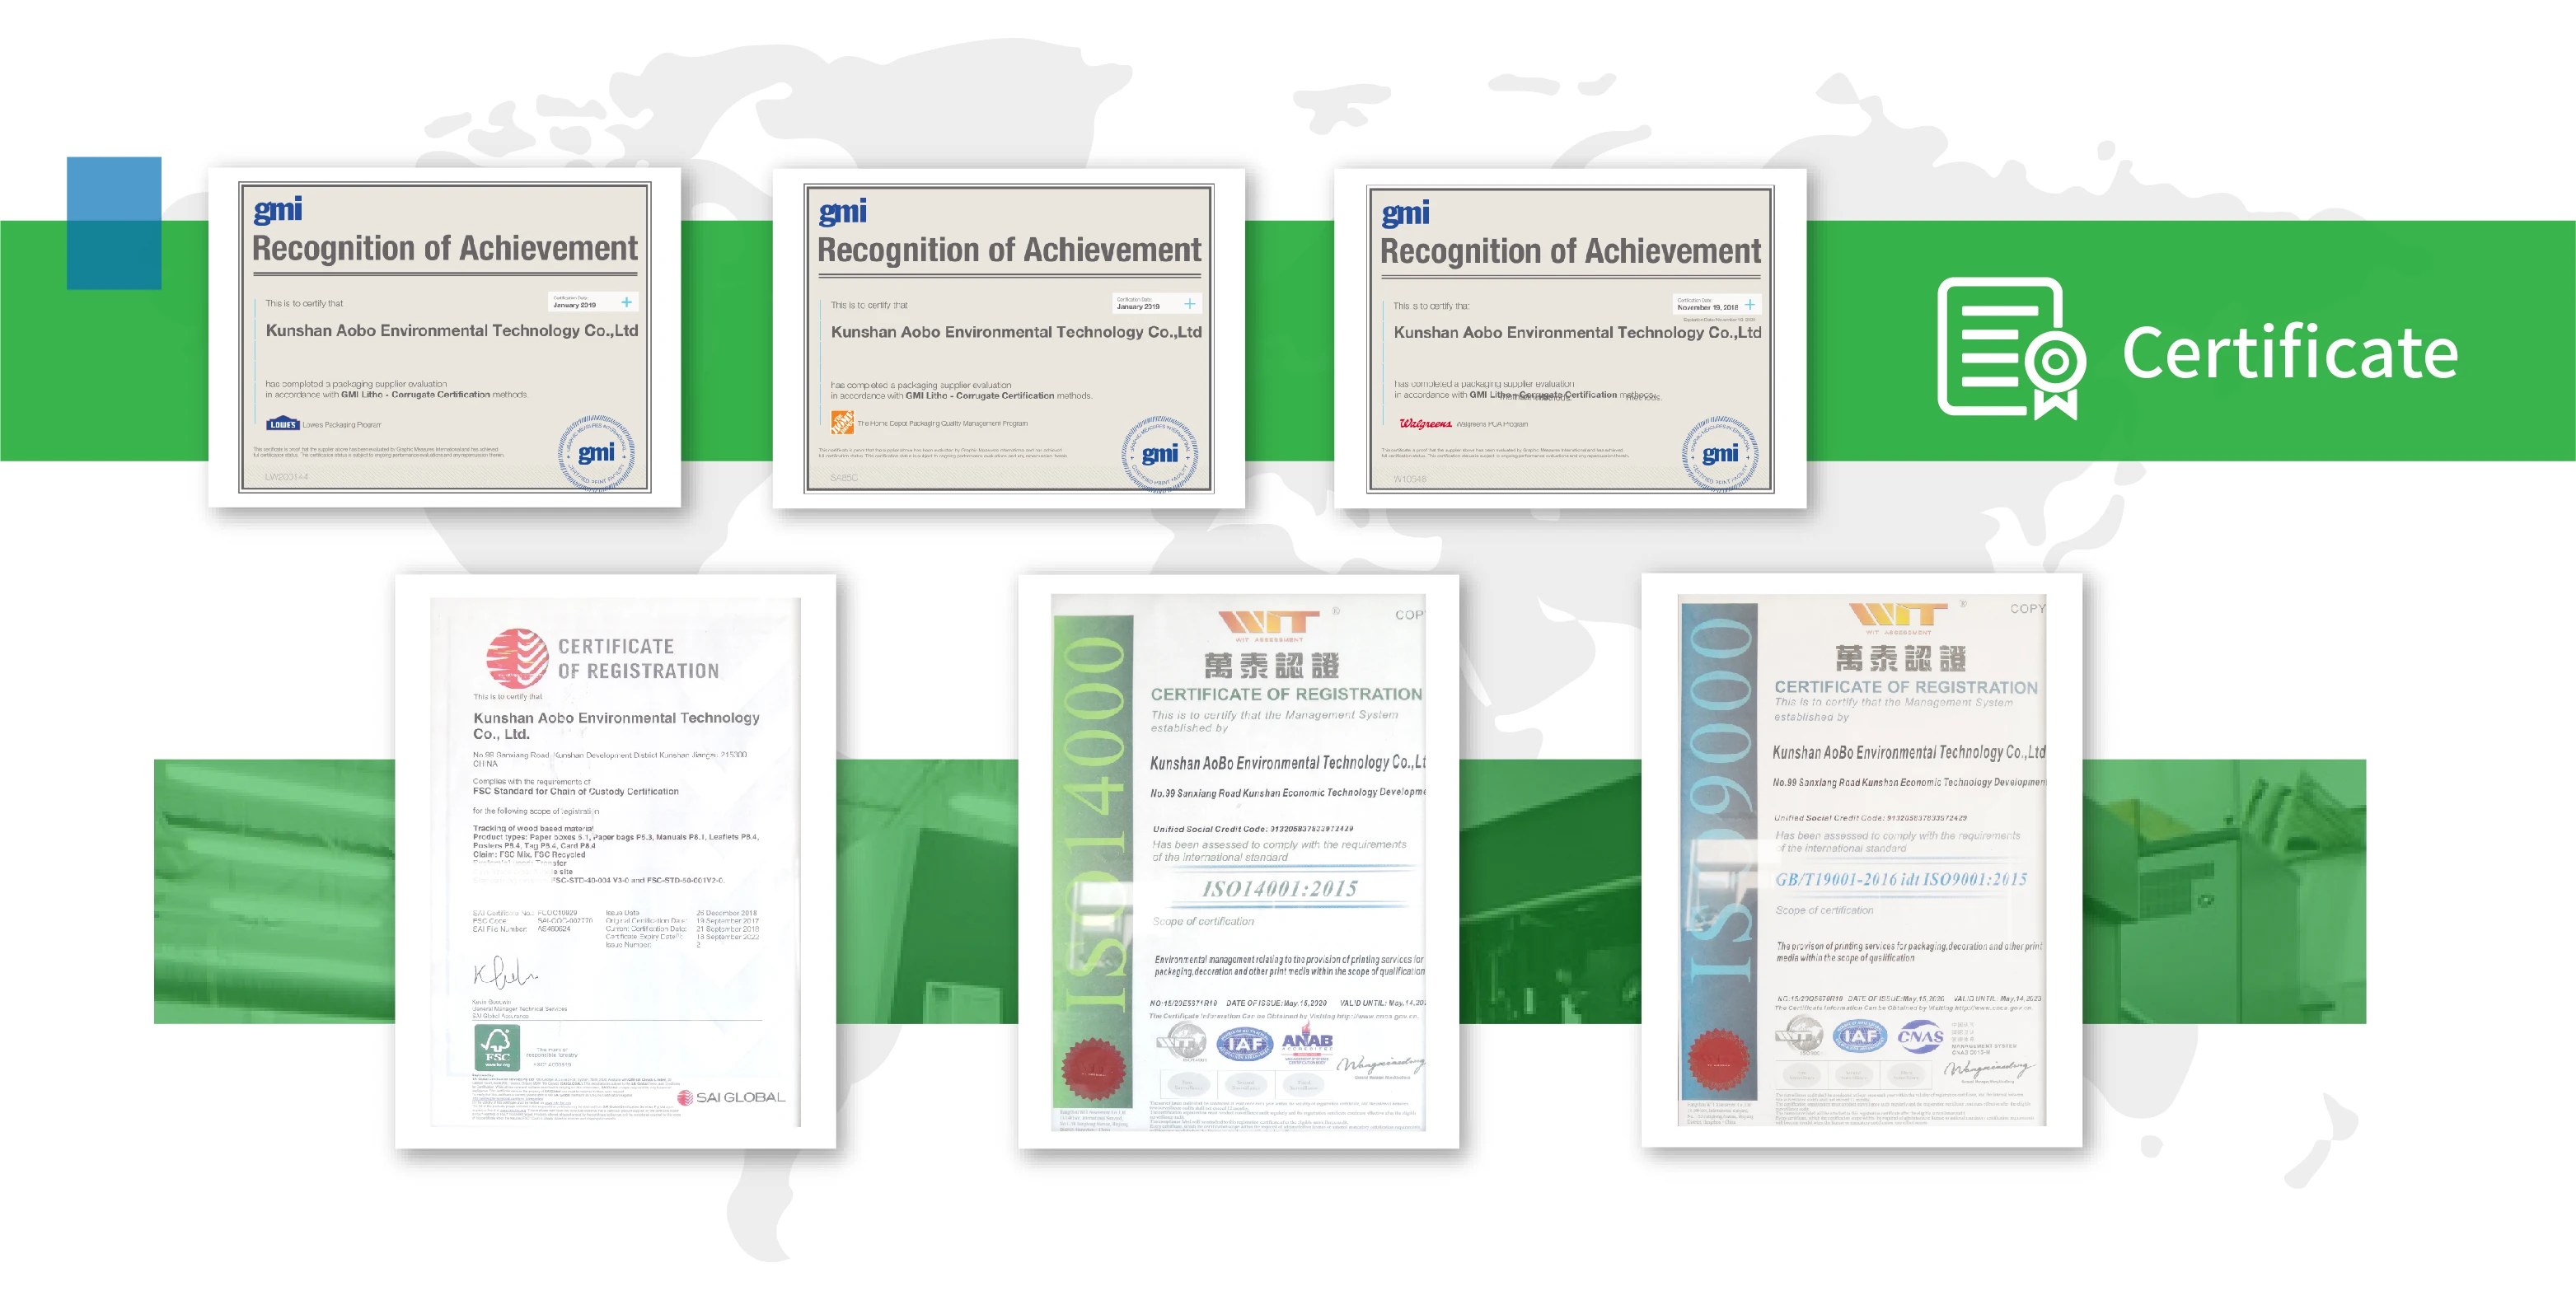This screenshot has height=1305, width=2576.
Task: Open the FSC Certificate of Registration thumbnail
Action: [x=615, y=860]
